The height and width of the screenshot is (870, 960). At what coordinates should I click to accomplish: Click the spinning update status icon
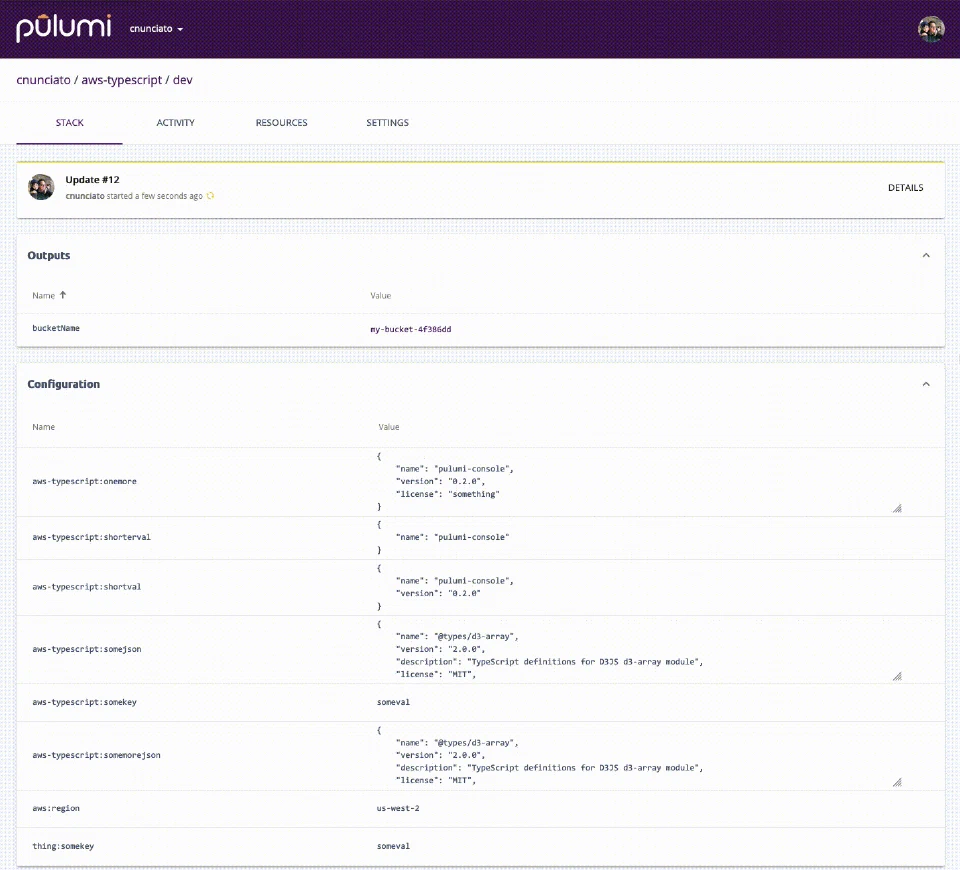pyautogui.click(x=210, y=196)
